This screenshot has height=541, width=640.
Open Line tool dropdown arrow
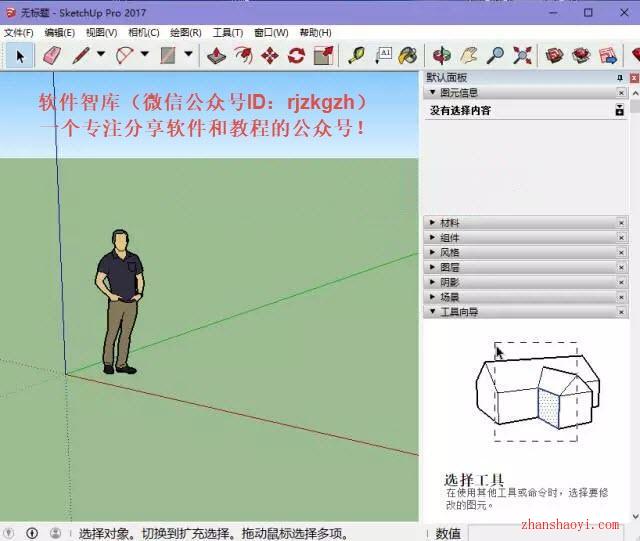pyautogui.click(x=101, y=53)
